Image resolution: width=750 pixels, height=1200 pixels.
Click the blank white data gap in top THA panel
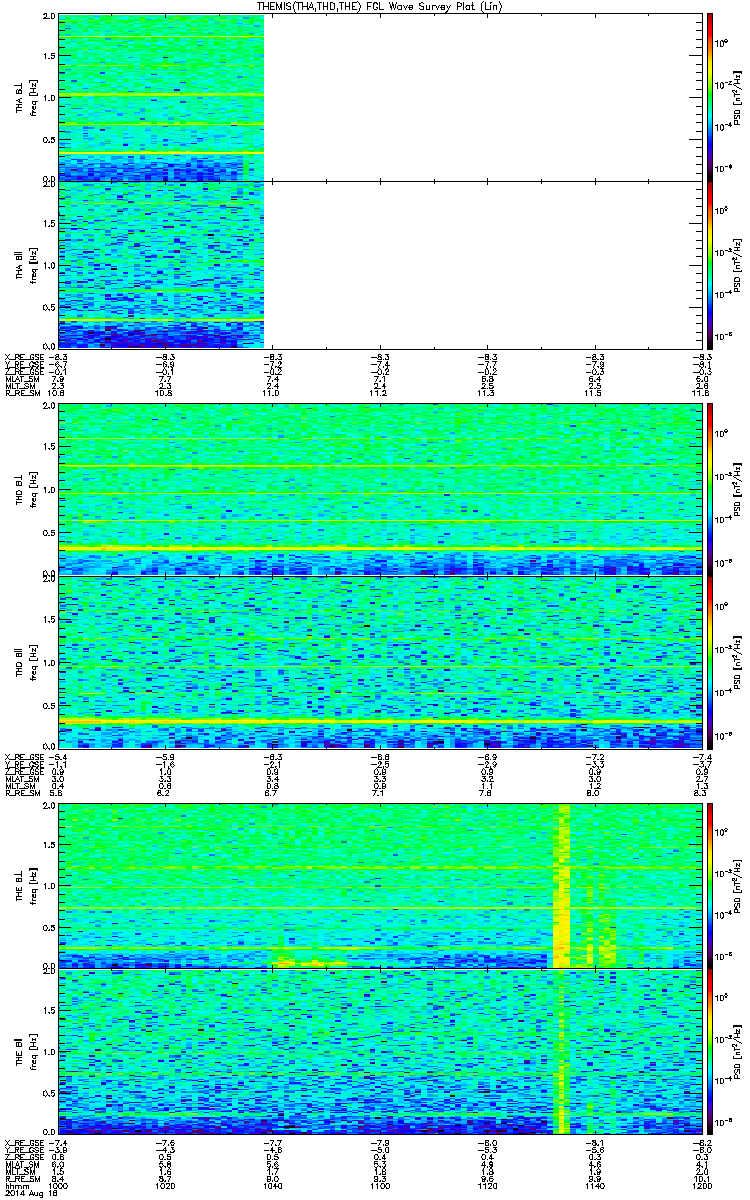pos(480,96)
